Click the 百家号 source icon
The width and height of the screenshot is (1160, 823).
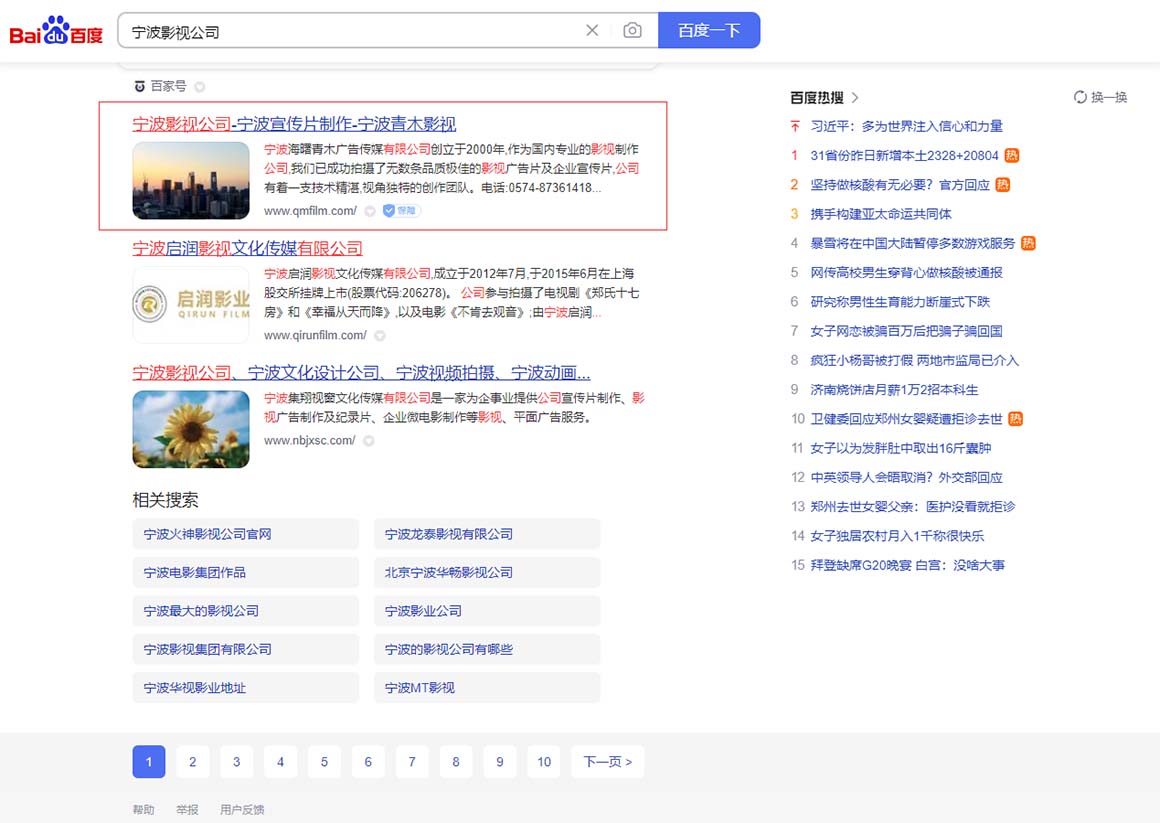point(140,87)
